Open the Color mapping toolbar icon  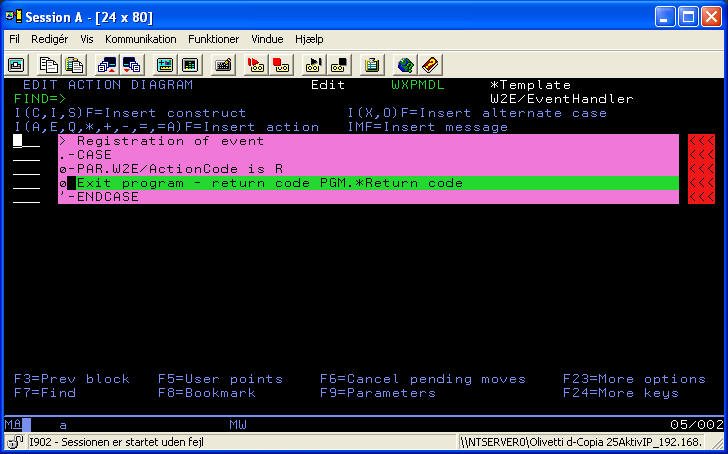190,65
